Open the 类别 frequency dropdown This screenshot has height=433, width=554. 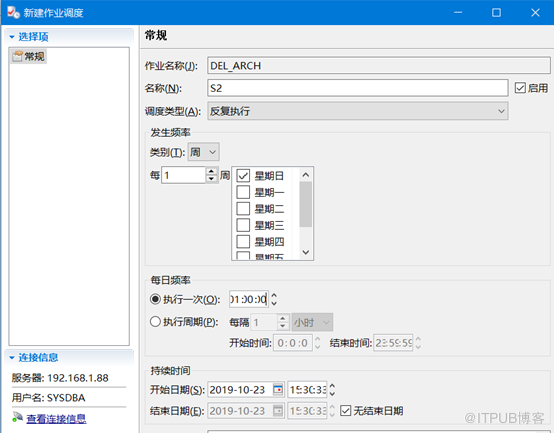(x=204, y=152)
